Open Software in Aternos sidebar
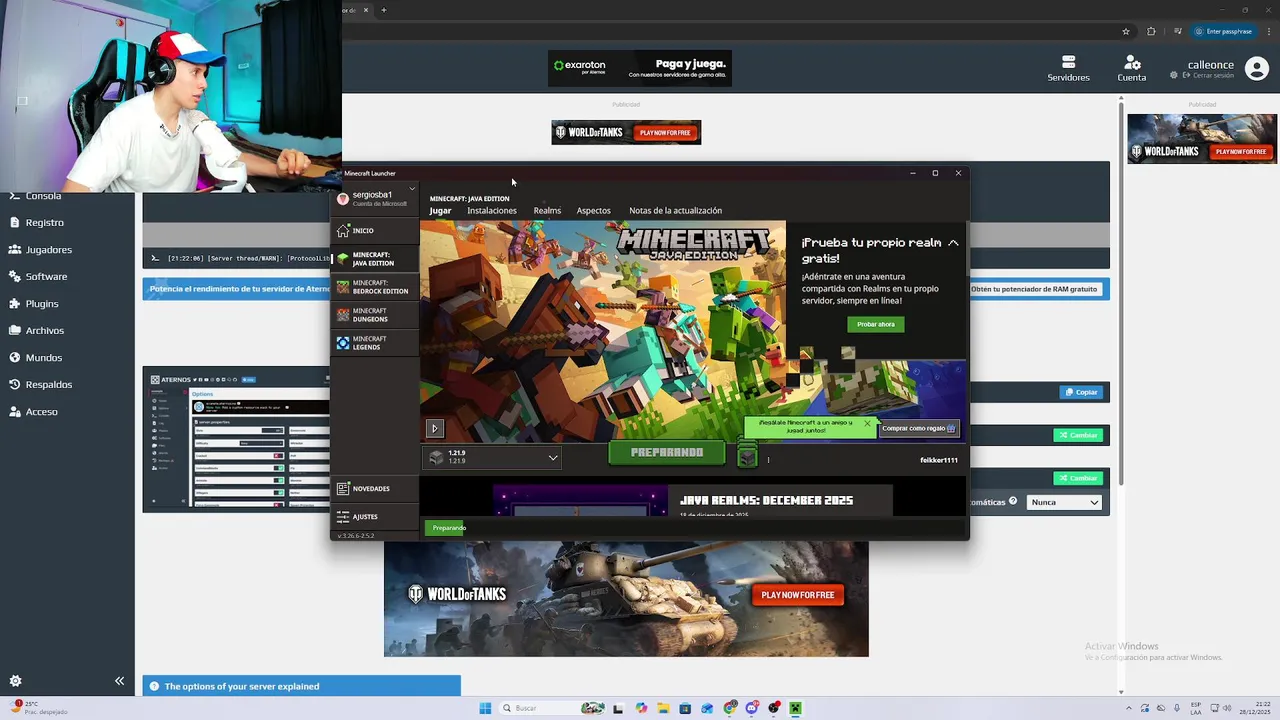 click(x=46, y=277)
